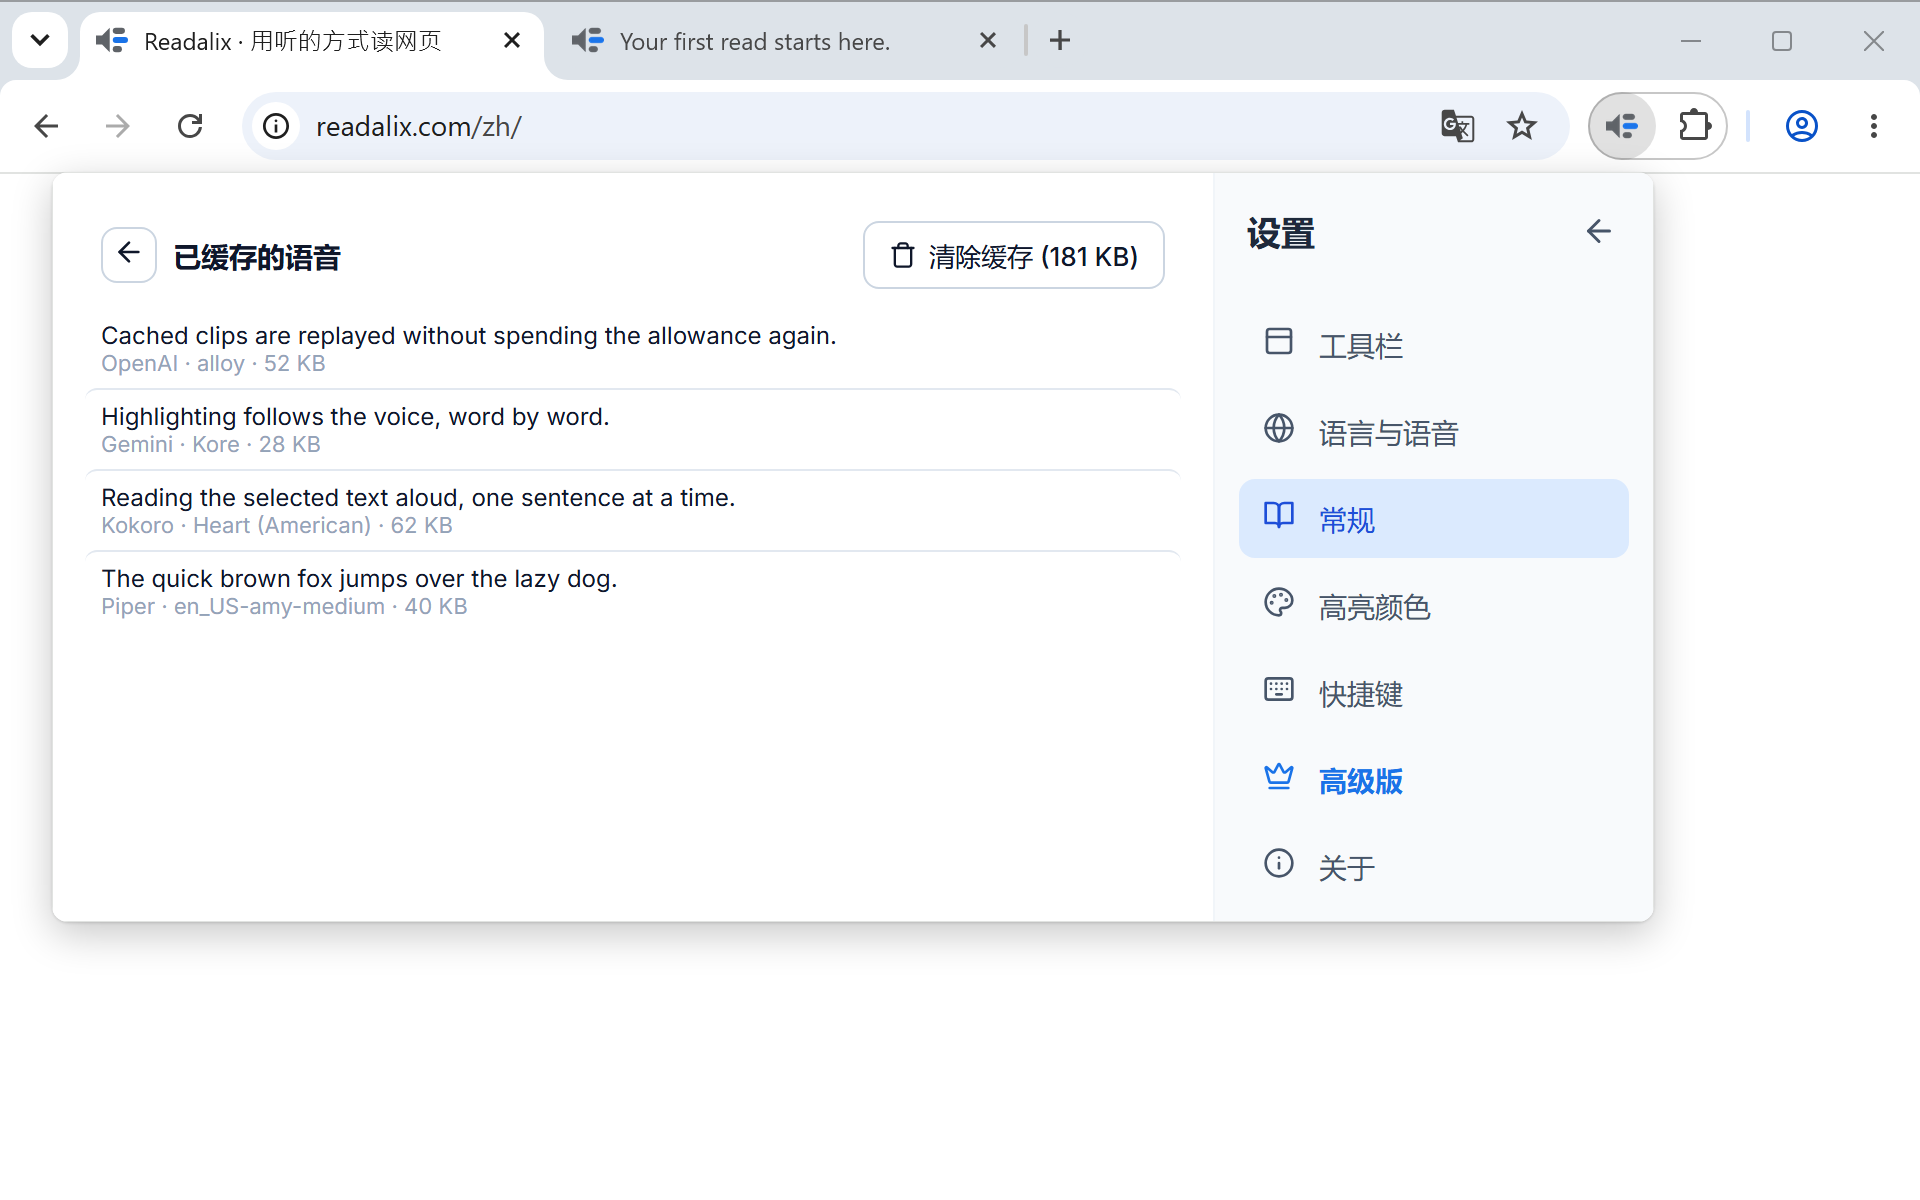Click the 'Gemini · Kore · 28 KB' details

211,445
